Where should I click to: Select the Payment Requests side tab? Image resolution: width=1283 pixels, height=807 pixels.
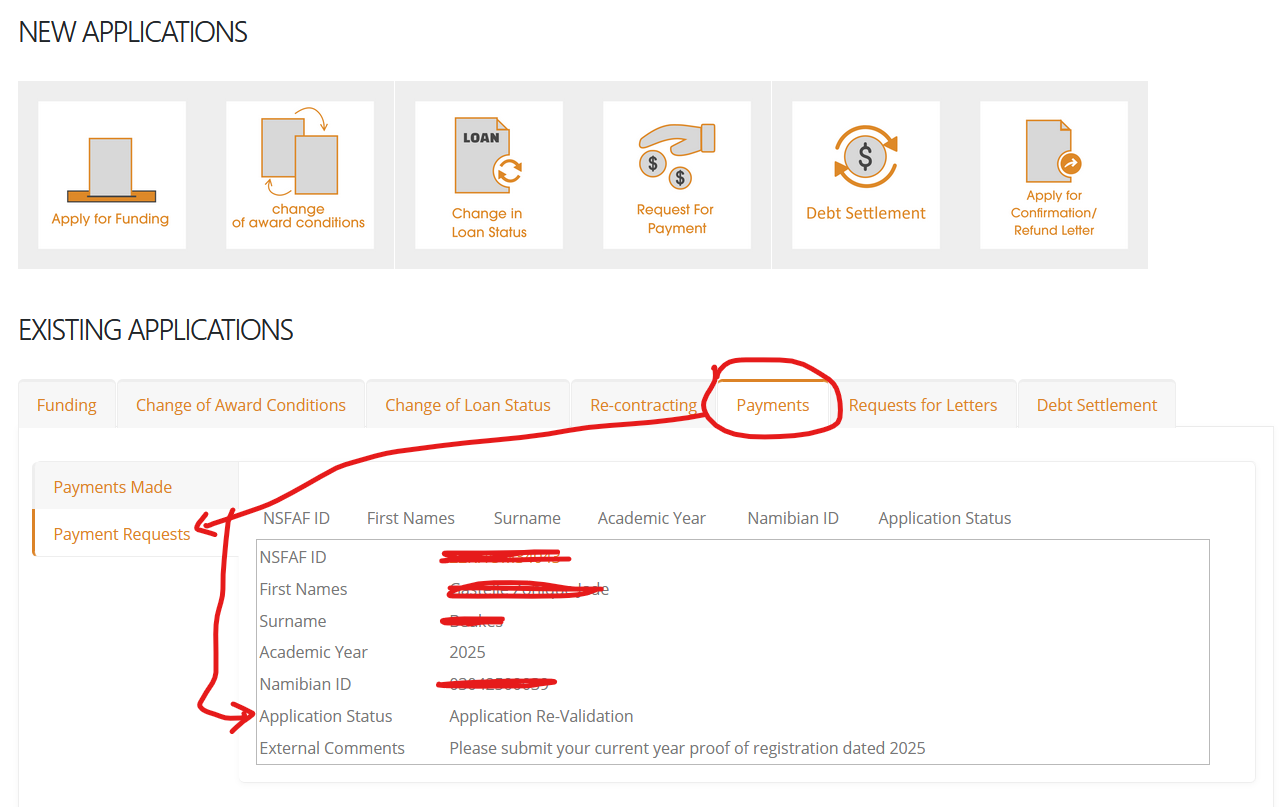tap(122, 534)
